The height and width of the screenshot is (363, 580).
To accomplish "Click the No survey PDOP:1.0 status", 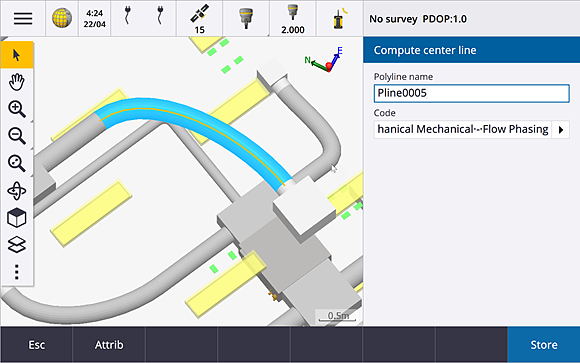I will point(418,19).
